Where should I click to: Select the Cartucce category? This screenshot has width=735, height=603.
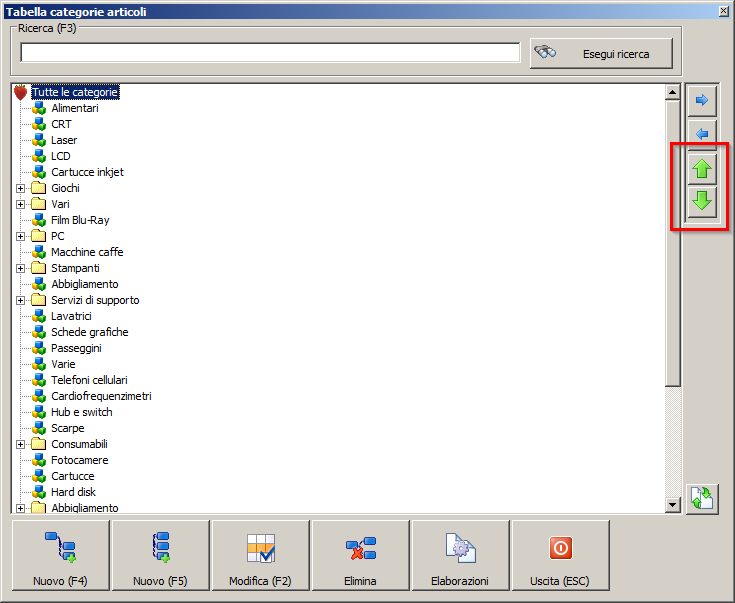[x=73, y=476]
